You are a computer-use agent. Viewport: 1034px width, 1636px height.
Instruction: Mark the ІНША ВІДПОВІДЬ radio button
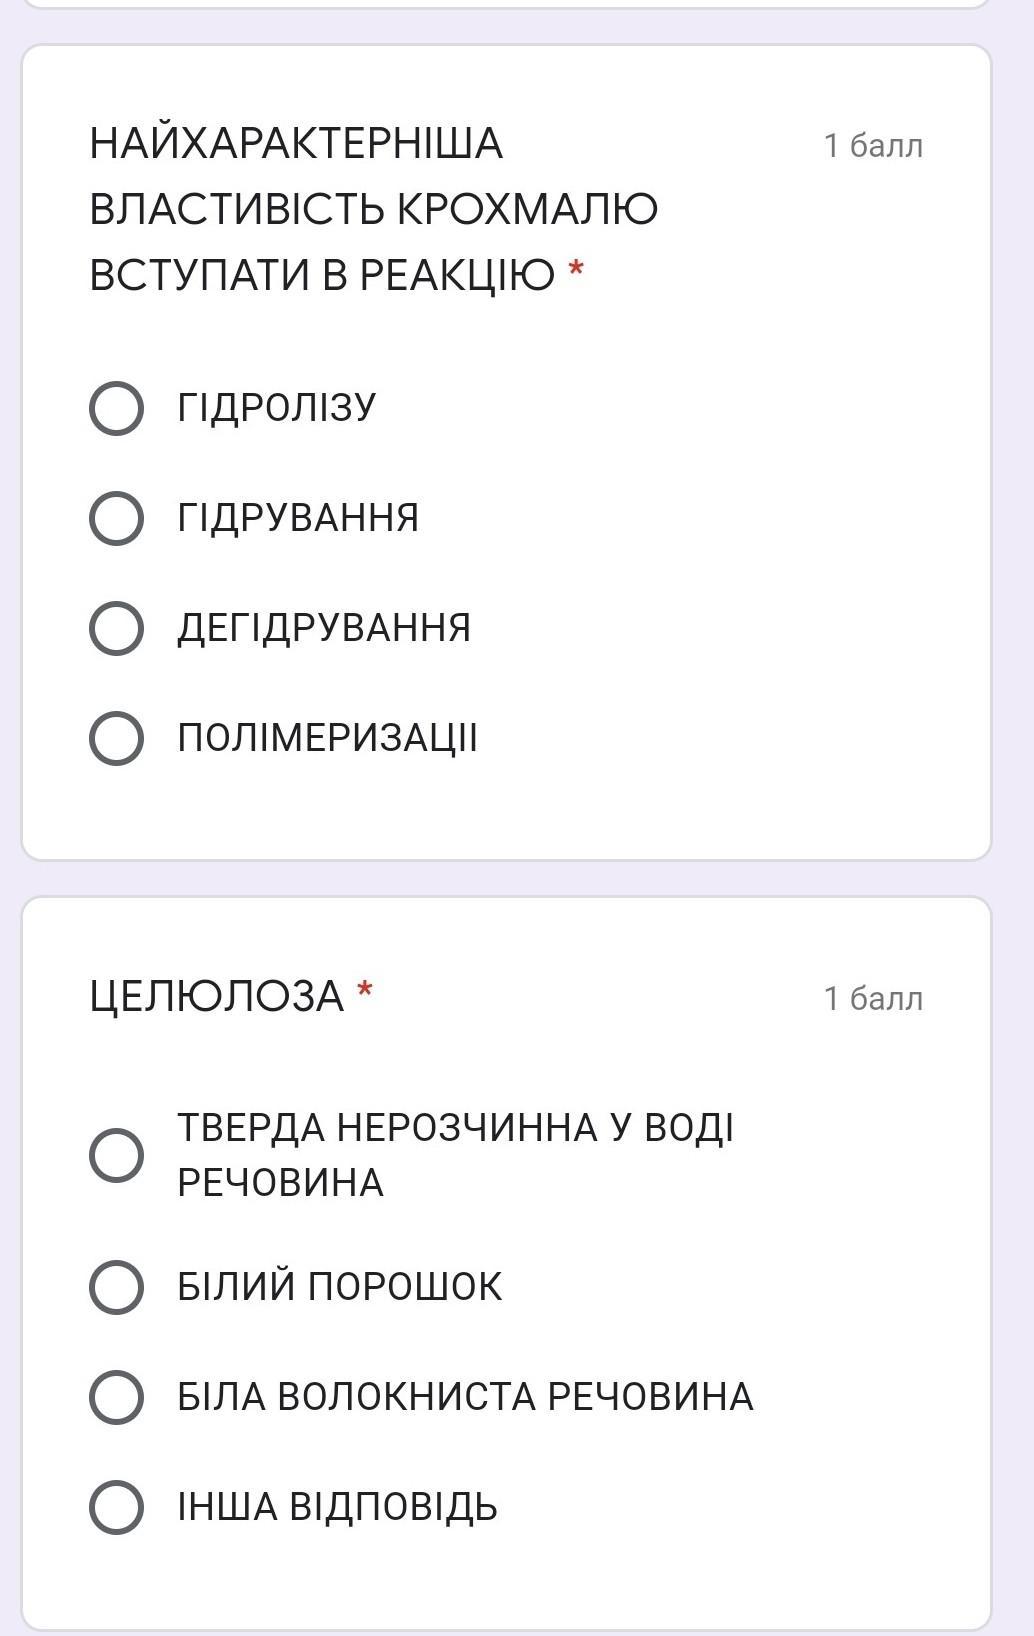(116, 1506)
